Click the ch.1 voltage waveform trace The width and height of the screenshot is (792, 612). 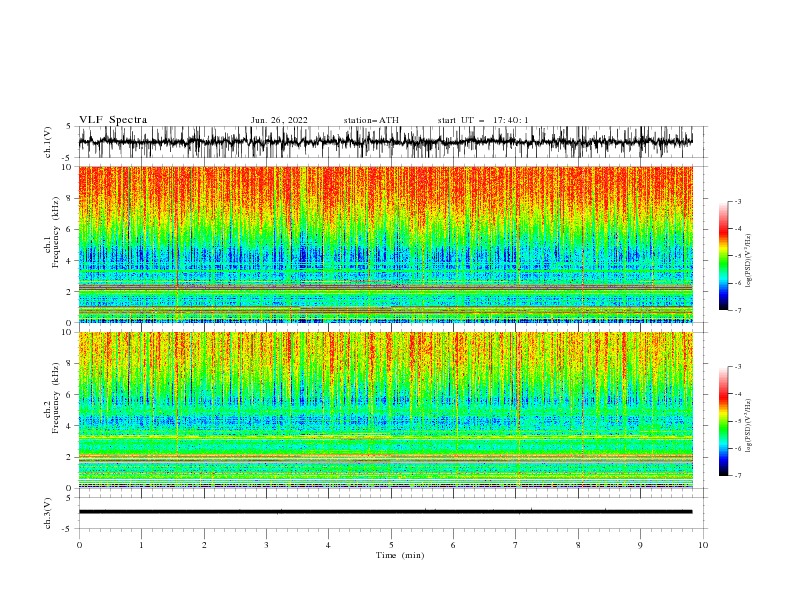click(x=385, y=142)
